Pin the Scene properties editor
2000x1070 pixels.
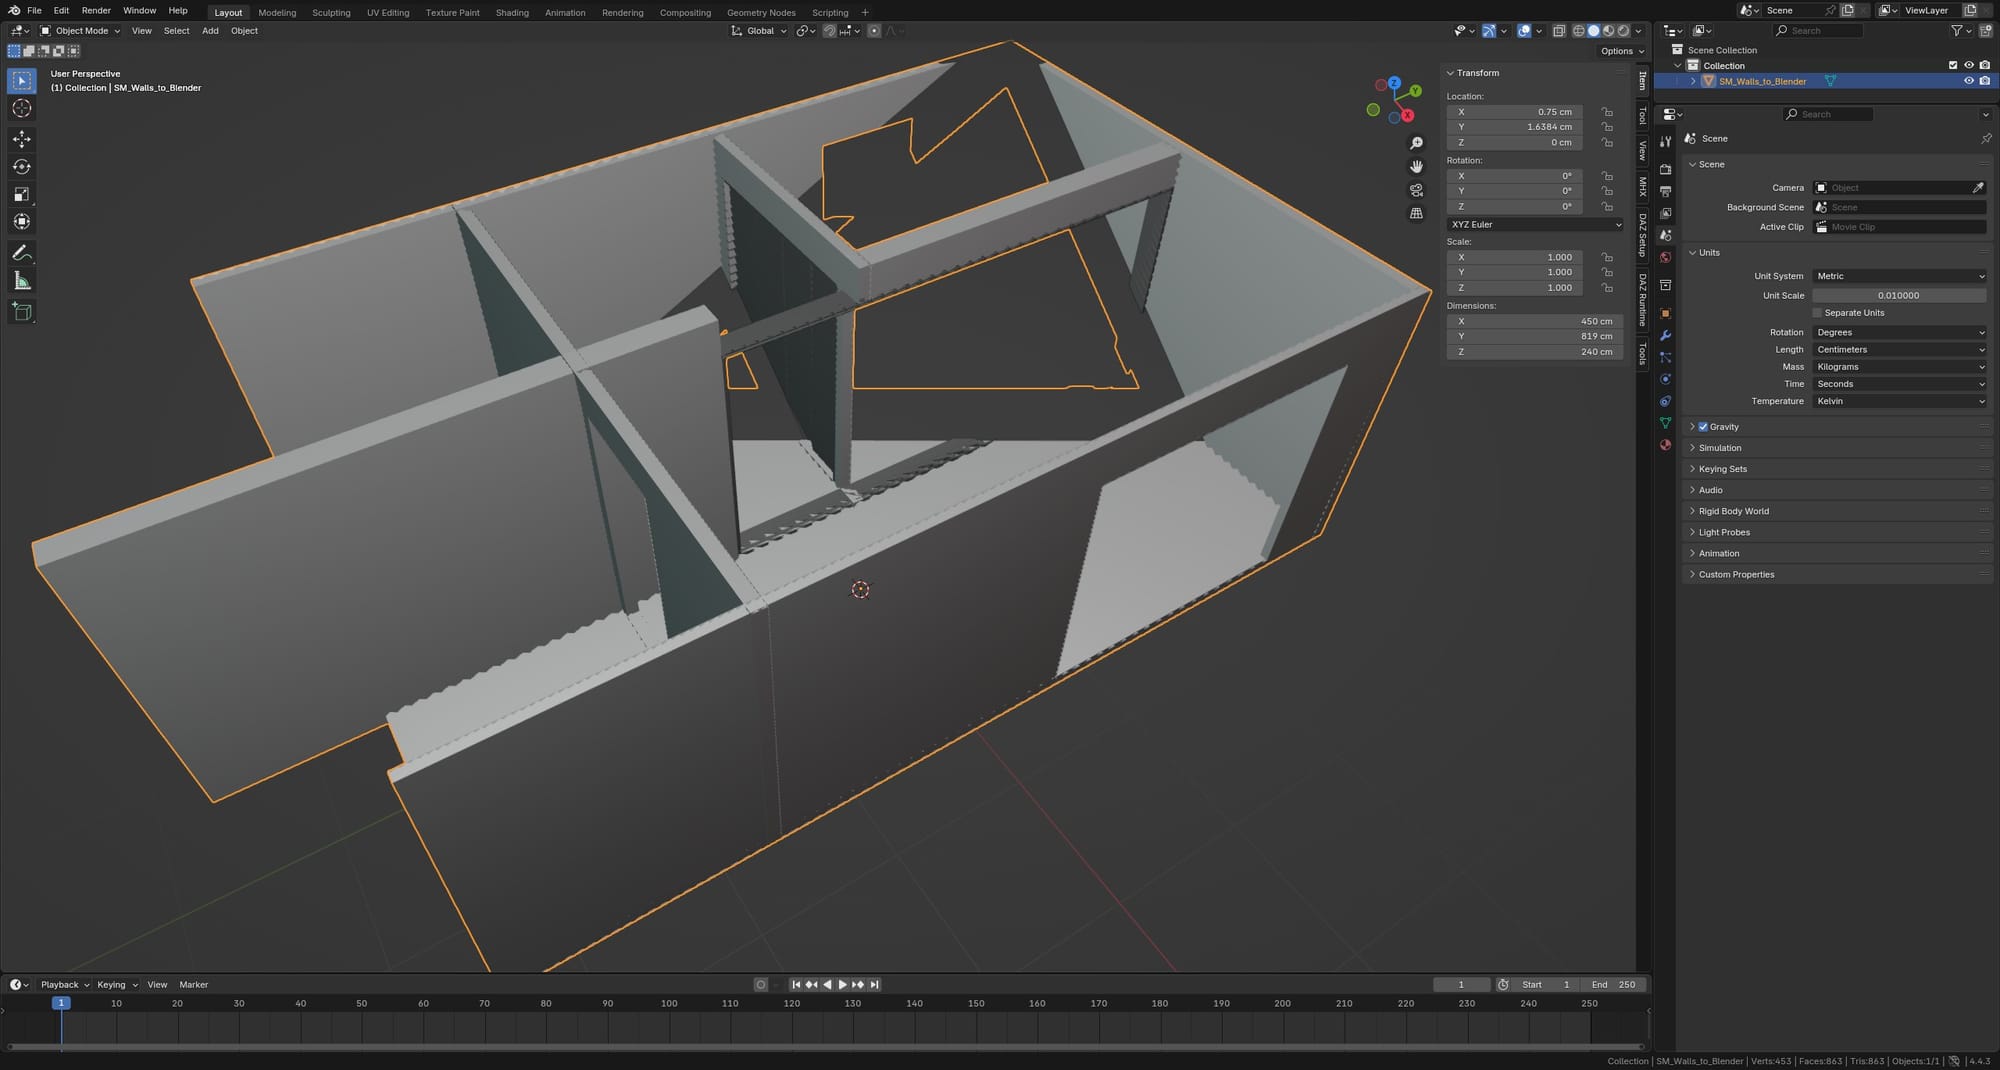pyautogui.click(x=1986, y=138)
